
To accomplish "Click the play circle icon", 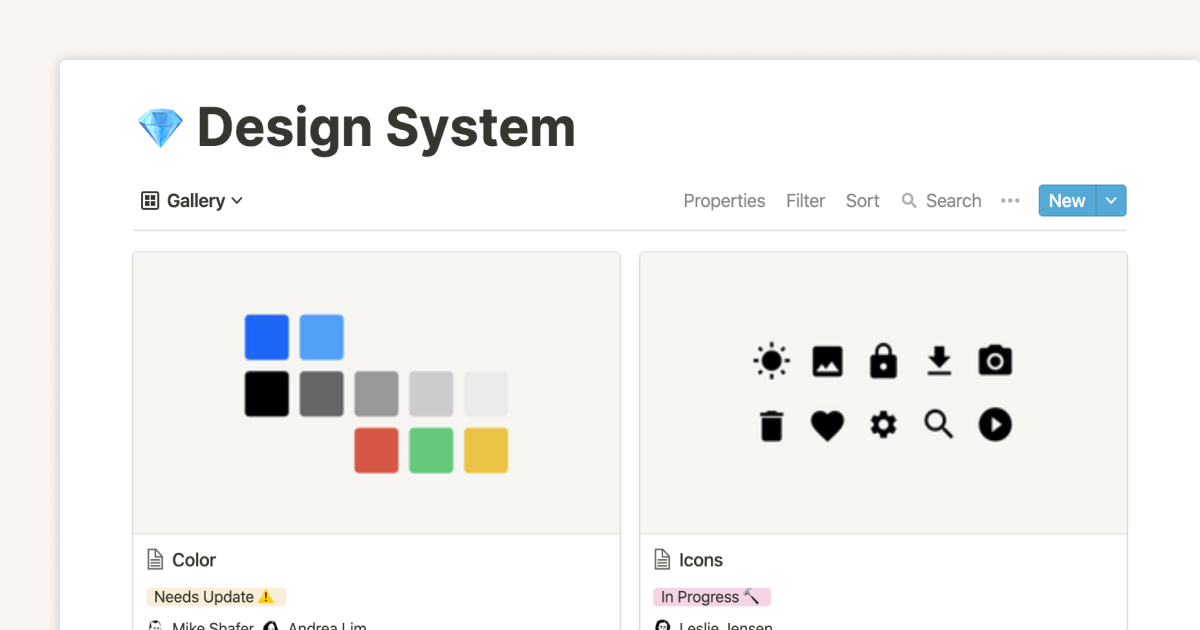I will click(x=995, y=425).
